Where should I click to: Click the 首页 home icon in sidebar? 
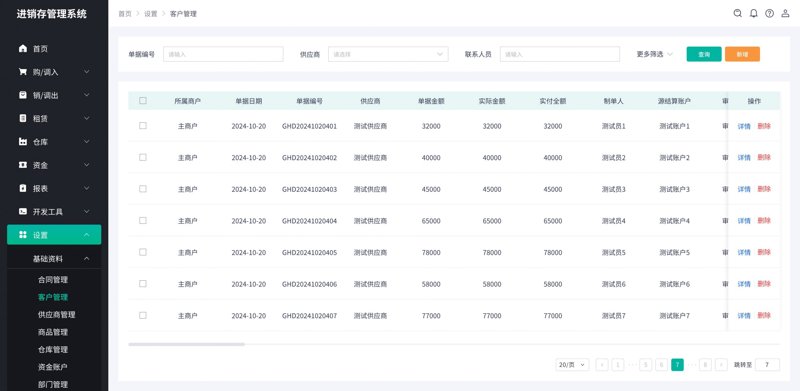click(22, 48)
